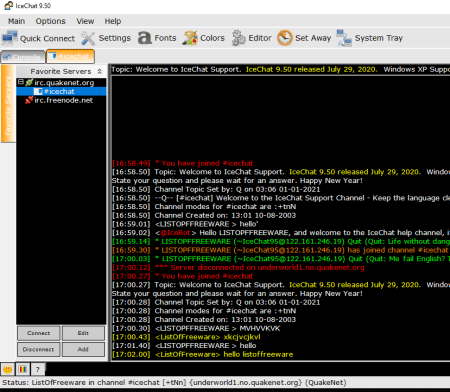Collapse the Favorite Servers panel header arrow
Viewport: 450px width, 392px height.
coord(99,71)
